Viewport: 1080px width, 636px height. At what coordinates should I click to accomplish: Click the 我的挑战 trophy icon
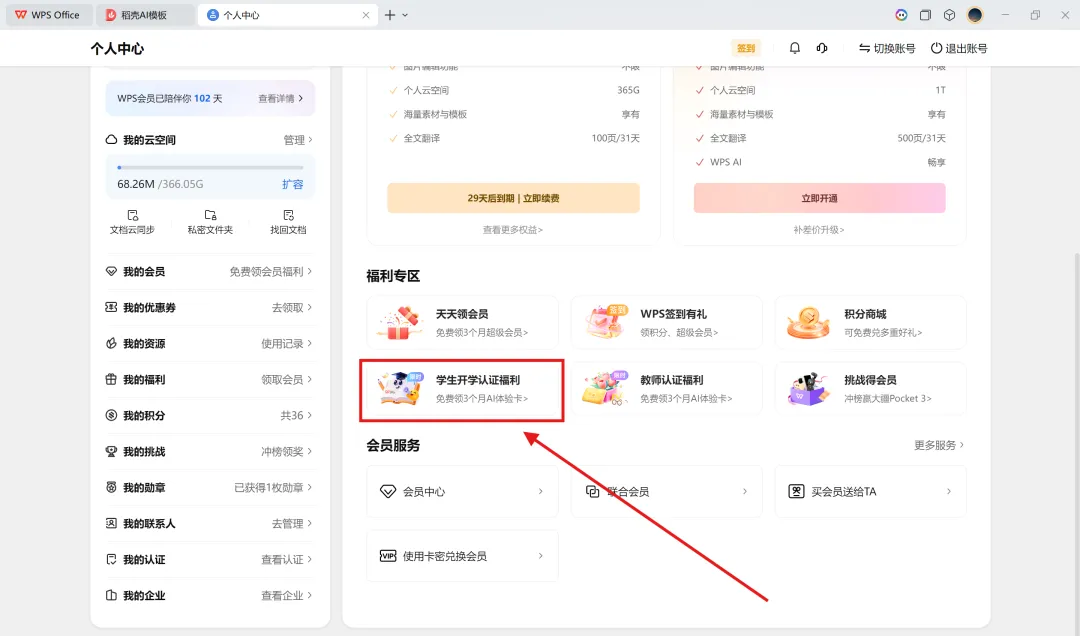111,451
